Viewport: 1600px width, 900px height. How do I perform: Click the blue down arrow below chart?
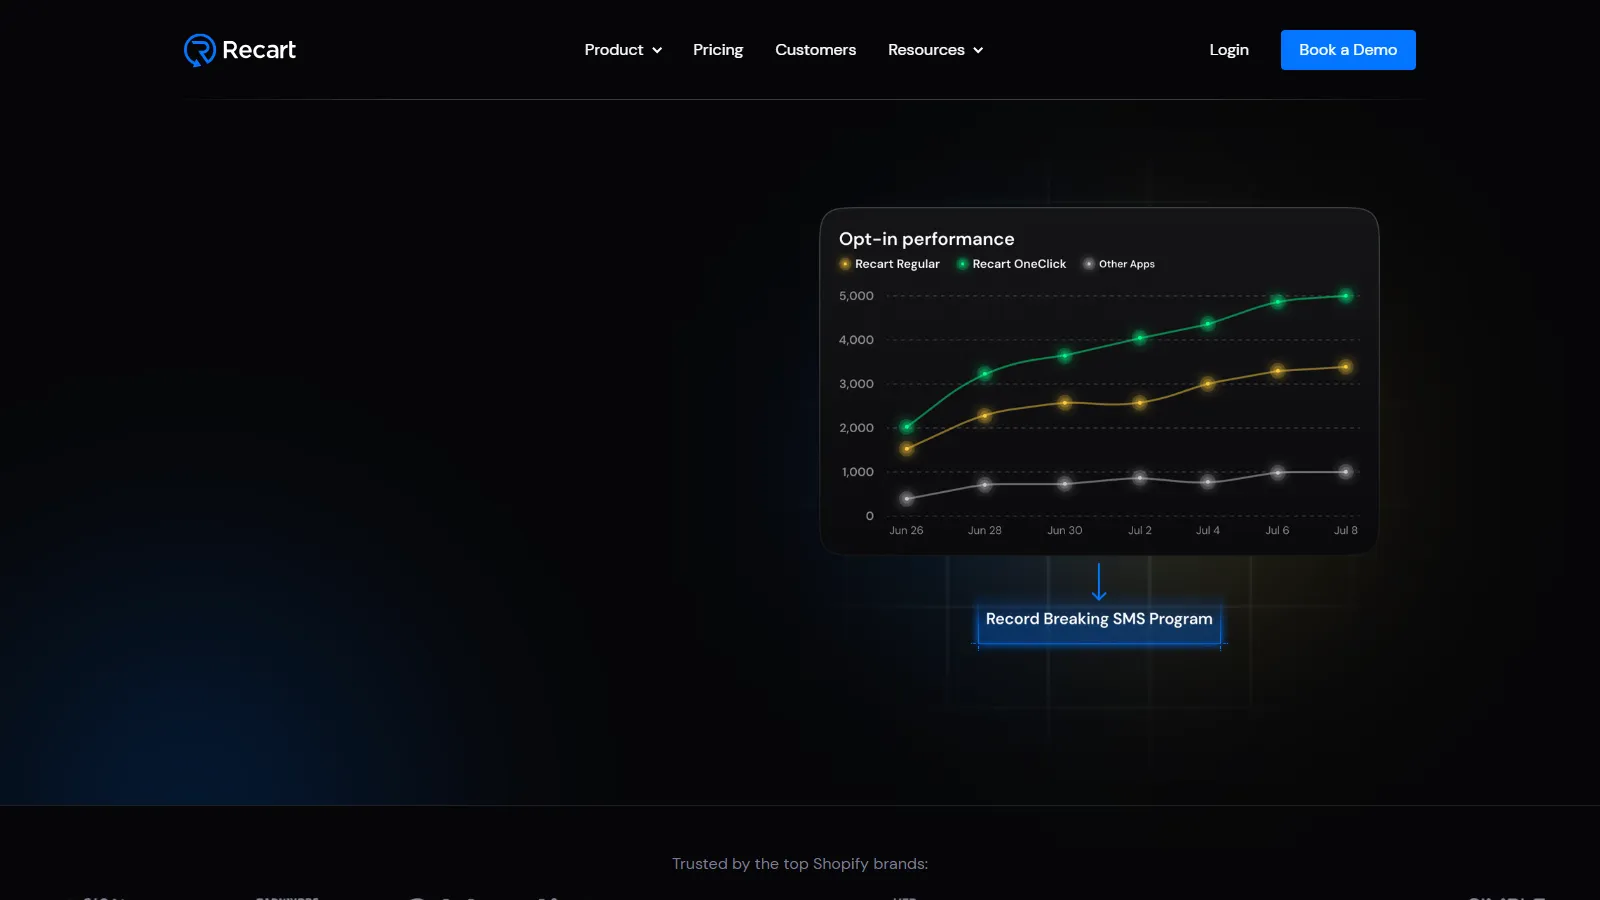pyautogui.click(x=1099, y=582)
